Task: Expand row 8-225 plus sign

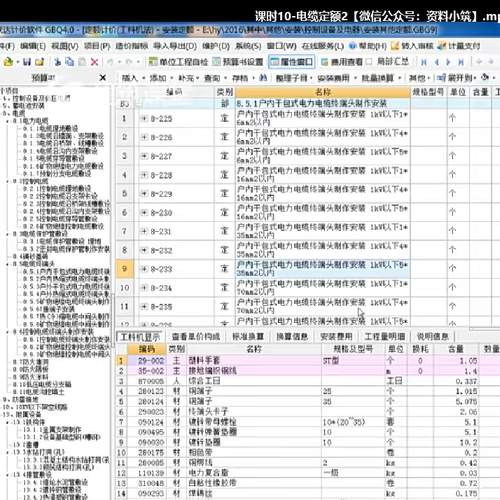Action: pos(144,118)
